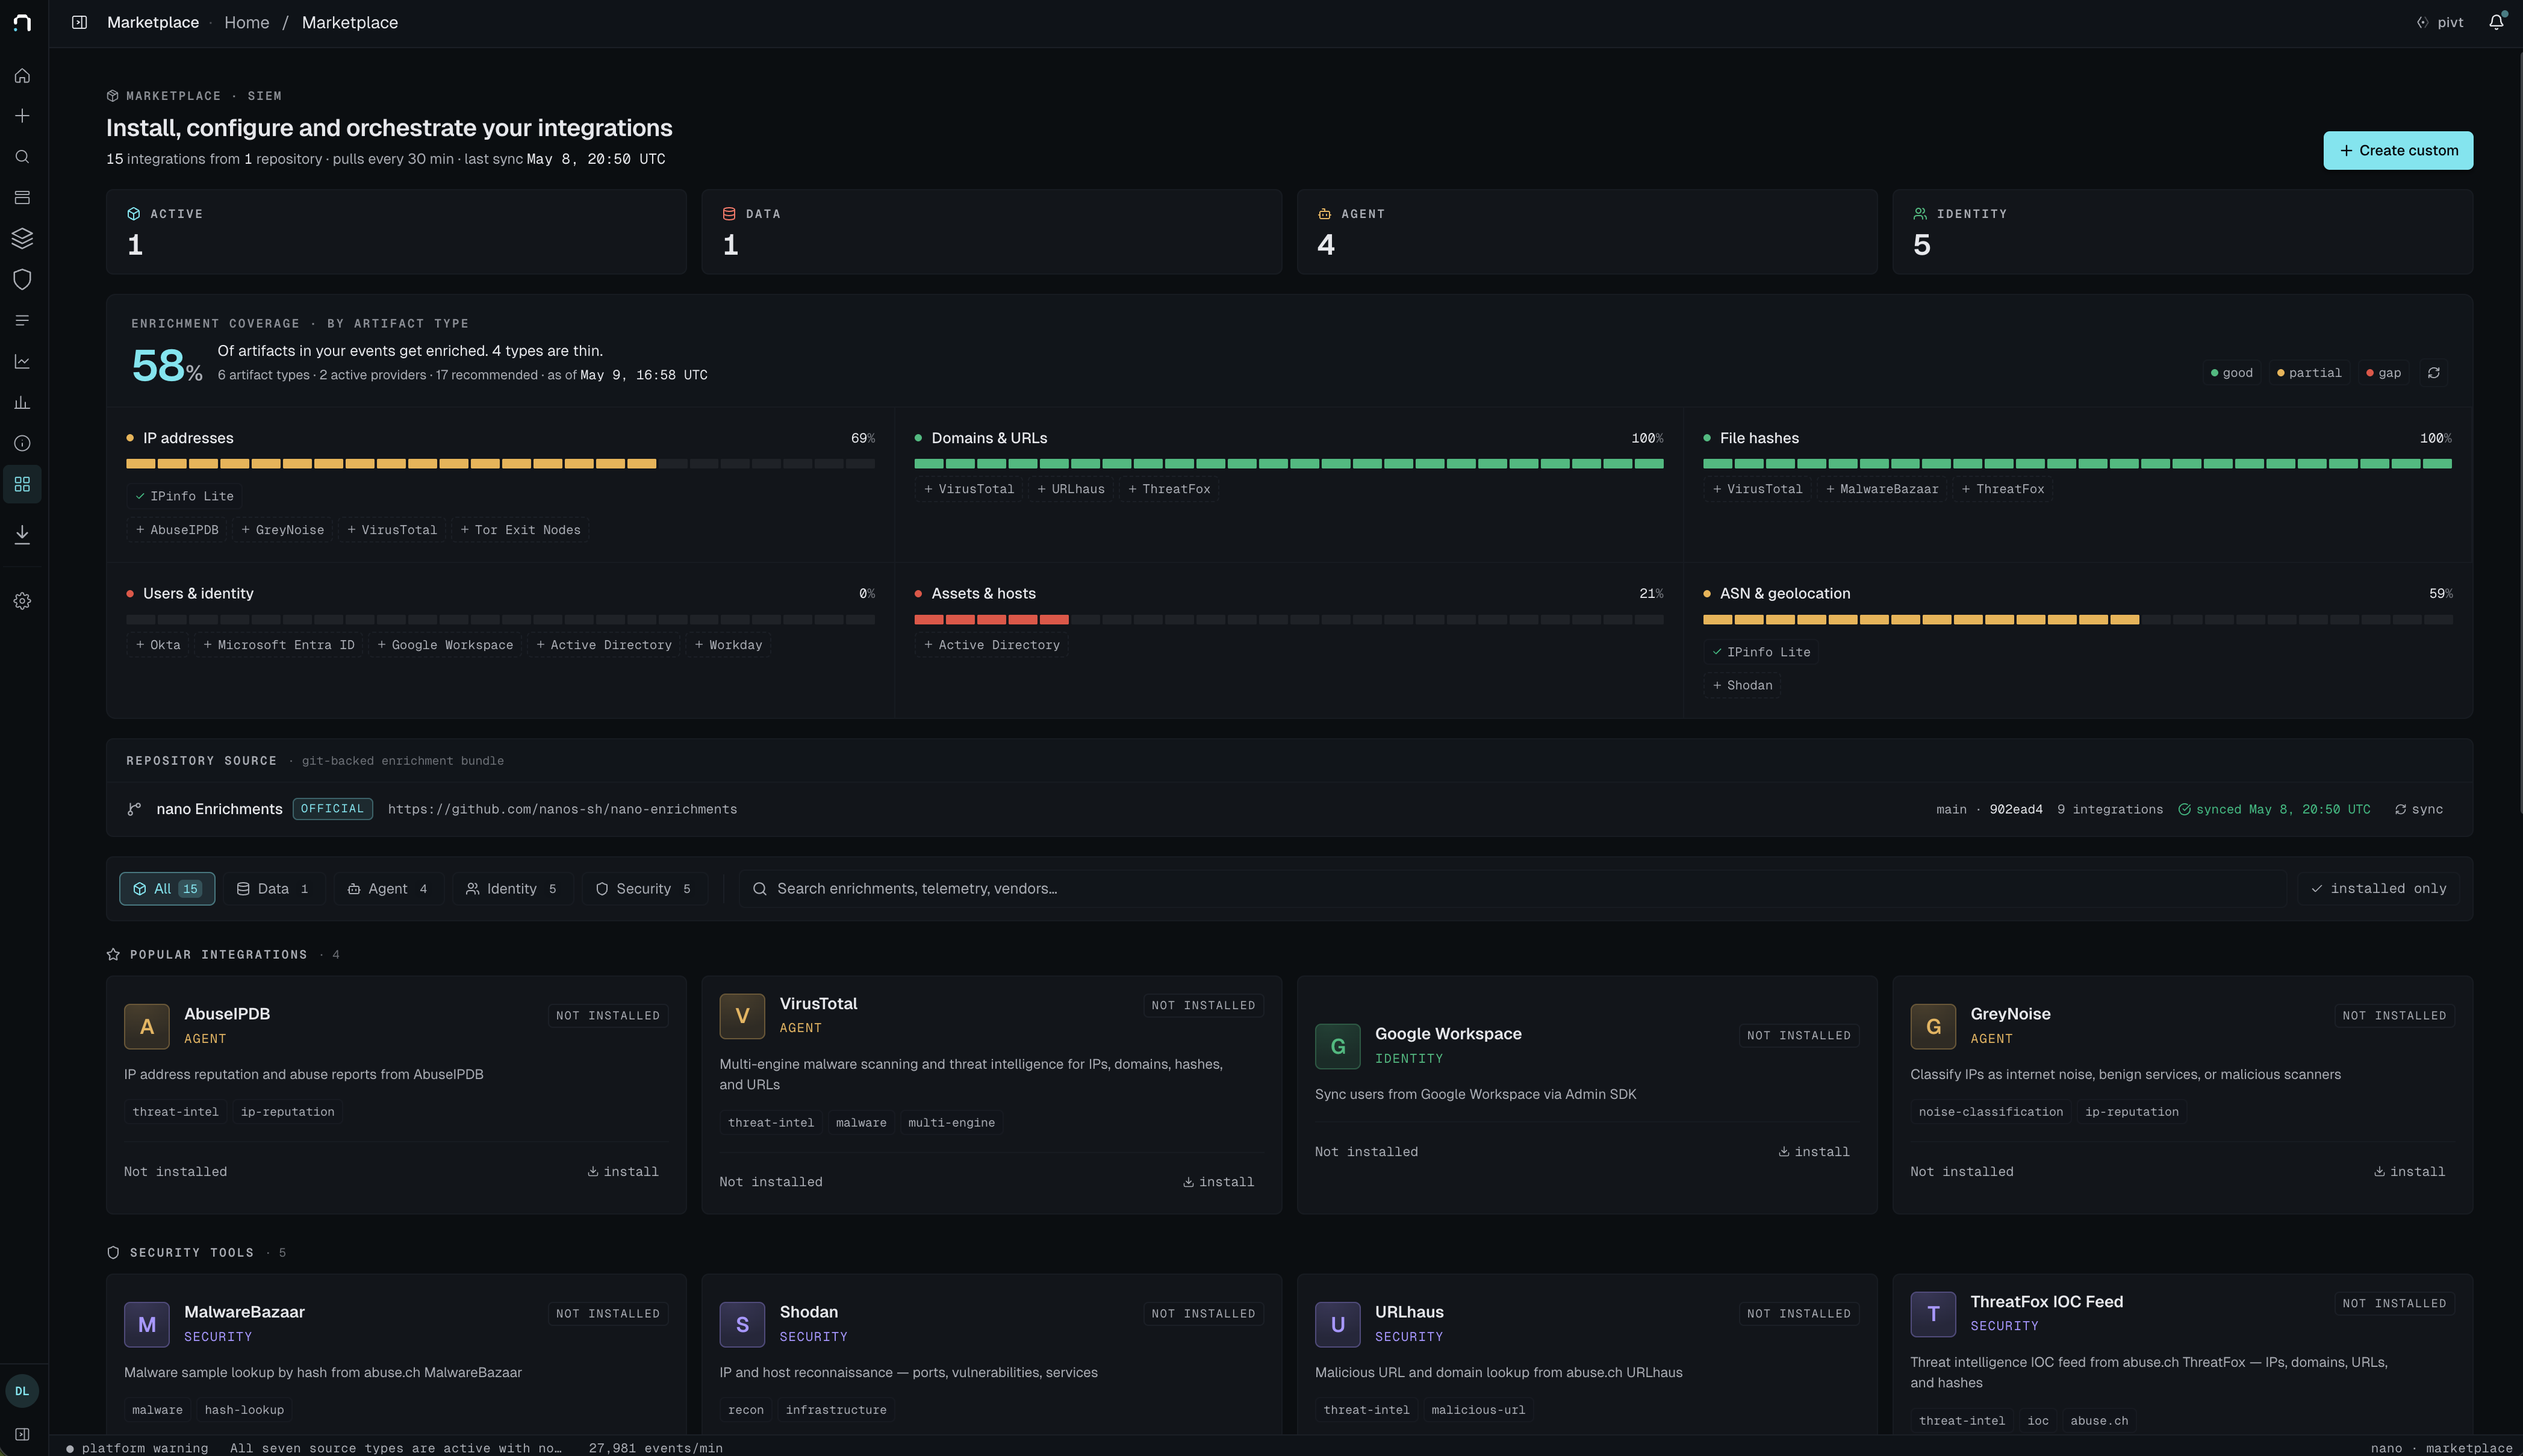Click the IP addresses coverage bar

coord(500,464)
